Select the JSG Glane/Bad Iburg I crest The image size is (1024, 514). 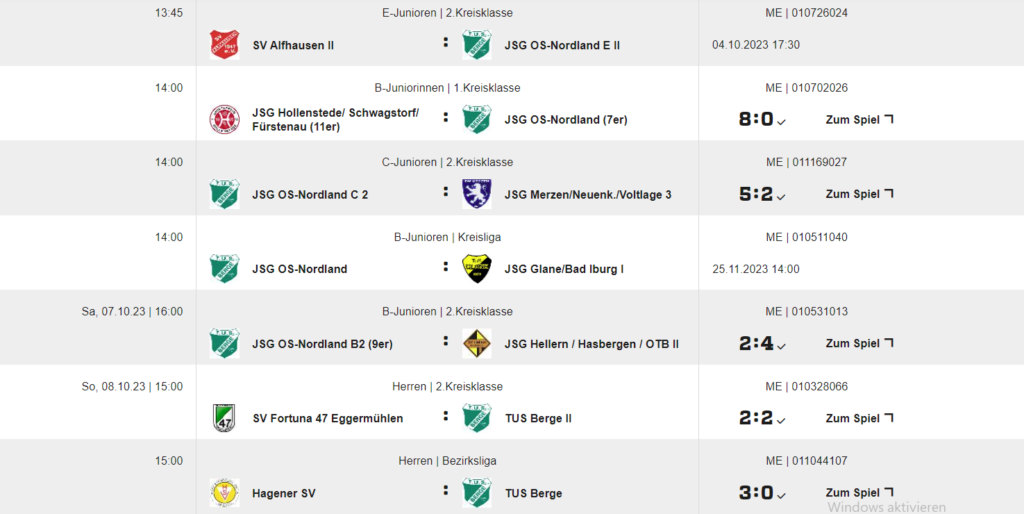pos(477,268)
